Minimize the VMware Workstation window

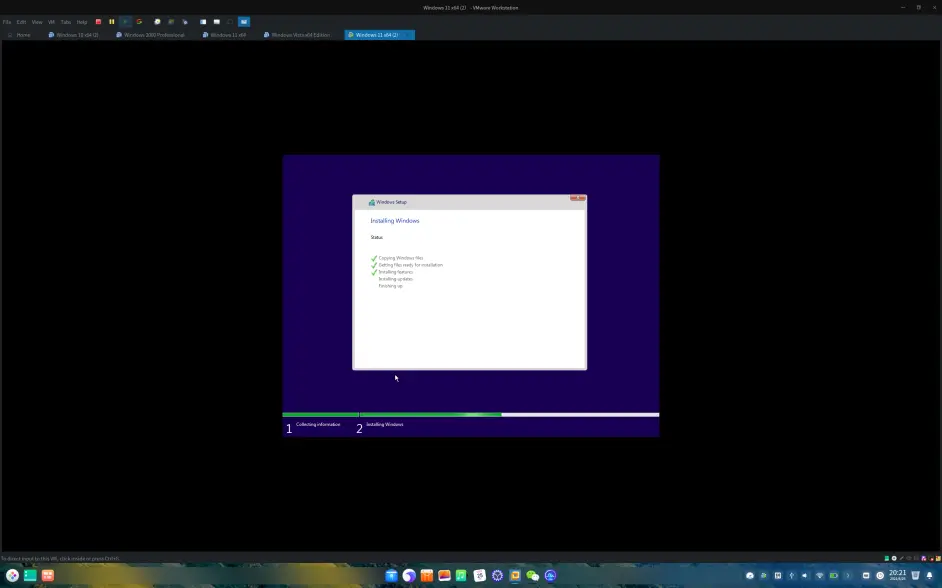click(902, 8)
